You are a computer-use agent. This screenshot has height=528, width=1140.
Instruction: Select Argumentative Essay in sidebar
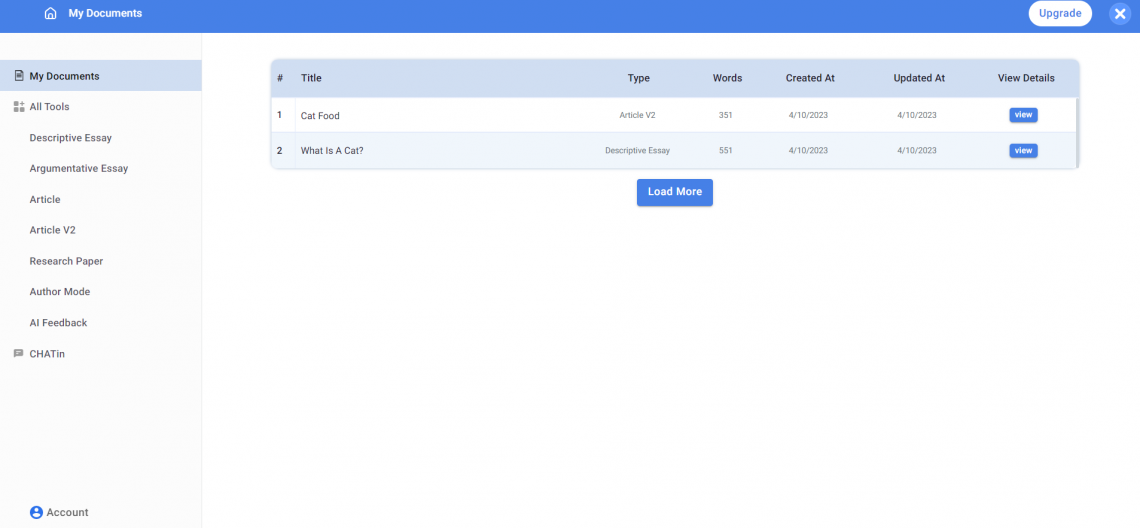tap(79, 169)
